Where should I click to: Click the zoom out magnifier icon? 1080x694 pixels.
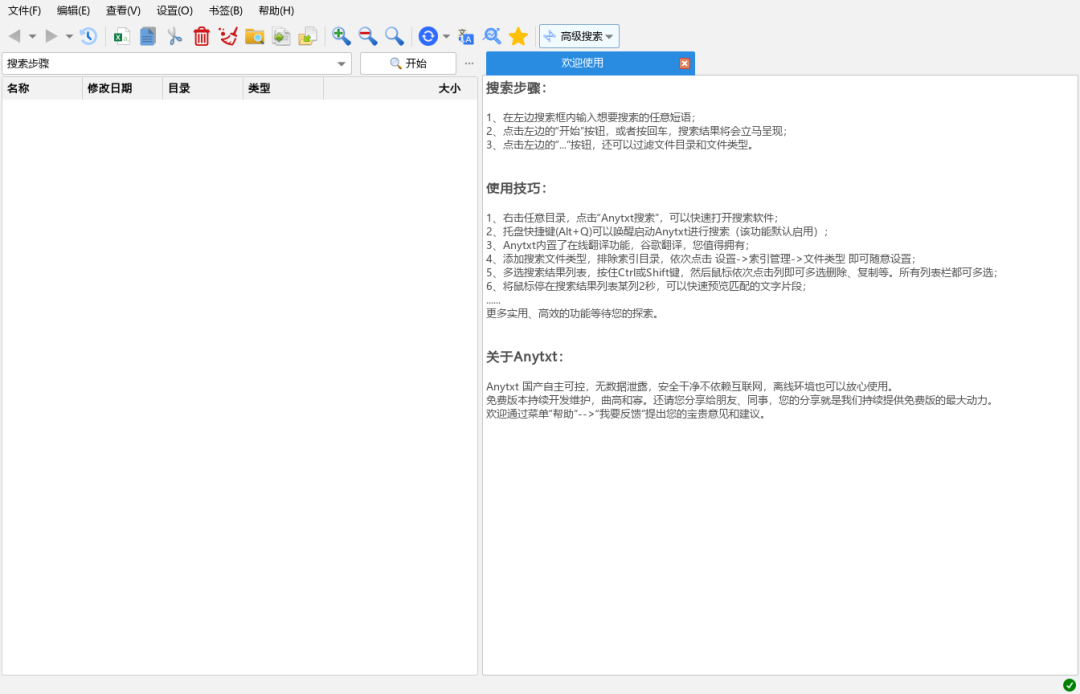pos(368,36)
